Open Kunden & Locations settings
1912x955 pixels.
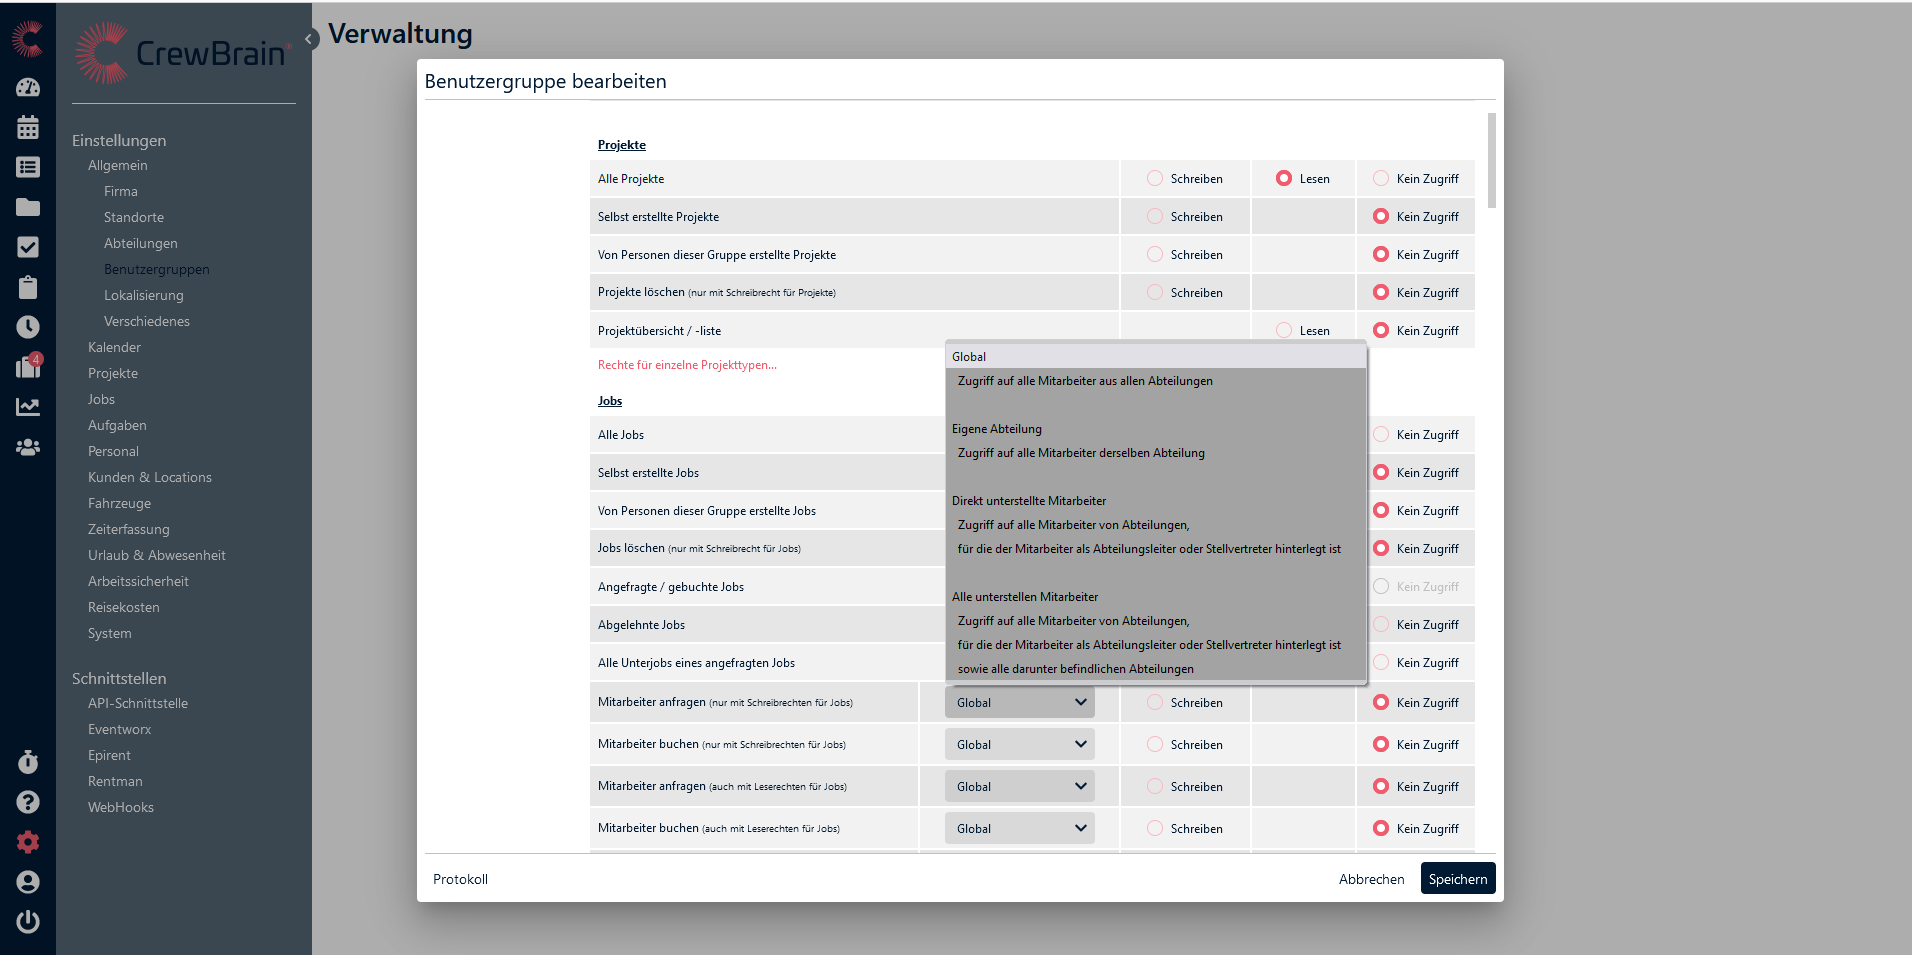[149, 477]
